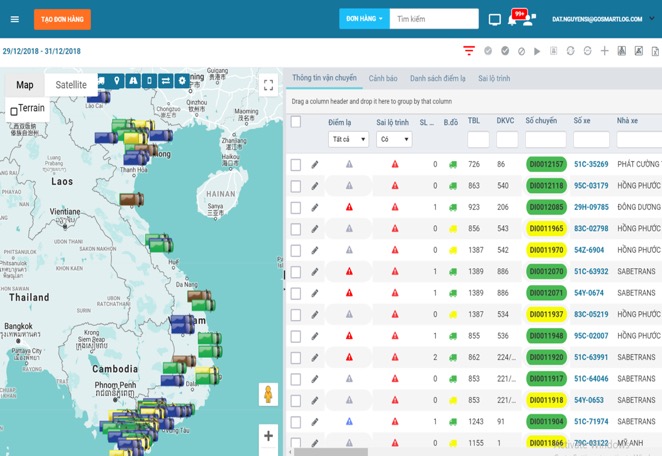Click the map settings gear icon
This screenshot has width=662, height=456.
pyautogui.click(x=182, y=81)
